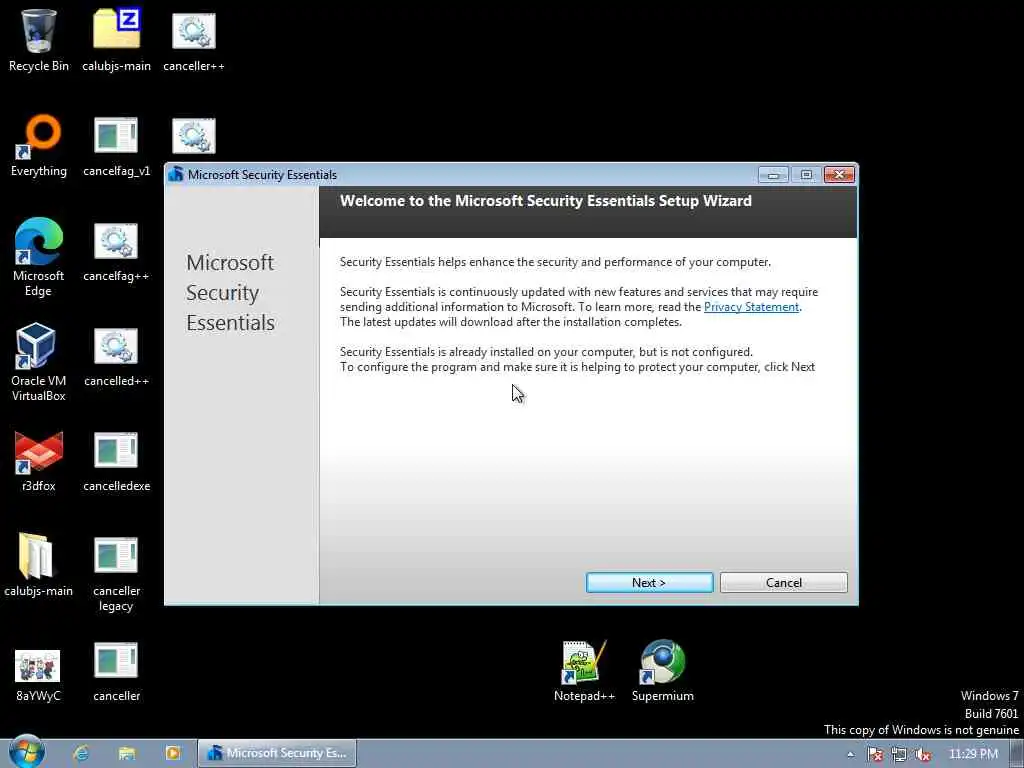
Task: Select the Microsoft Security Essentials taskbar button
Action: pos(277,753)
